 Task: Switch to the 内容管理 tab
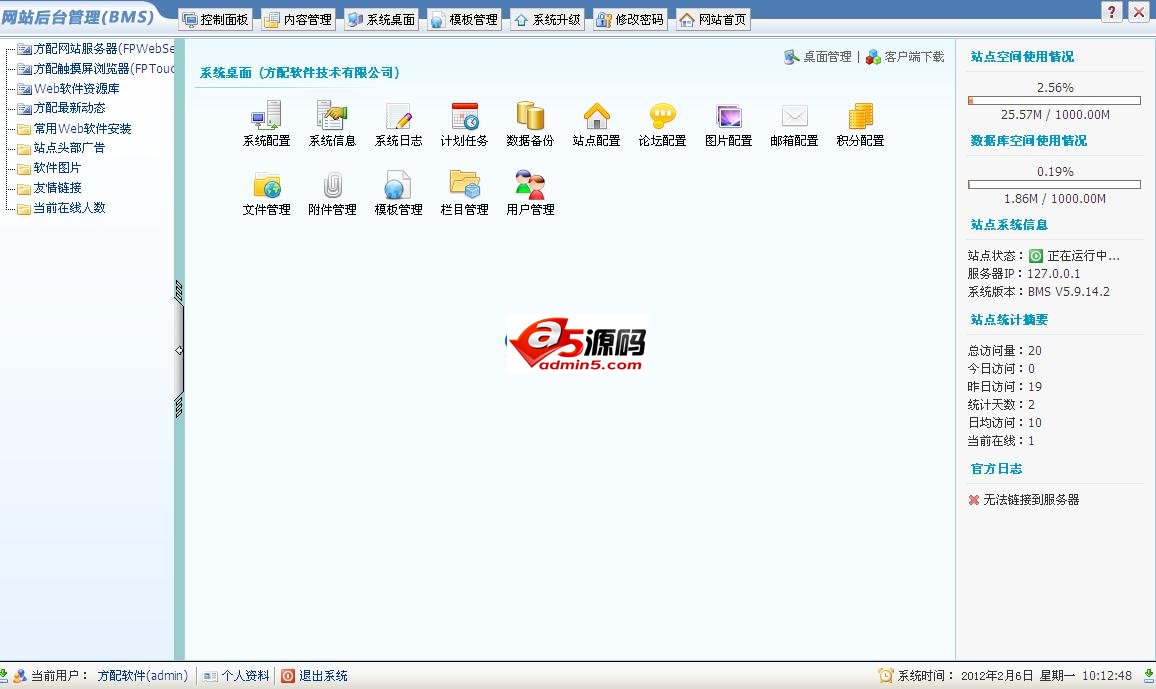click(x=299, y=20)
